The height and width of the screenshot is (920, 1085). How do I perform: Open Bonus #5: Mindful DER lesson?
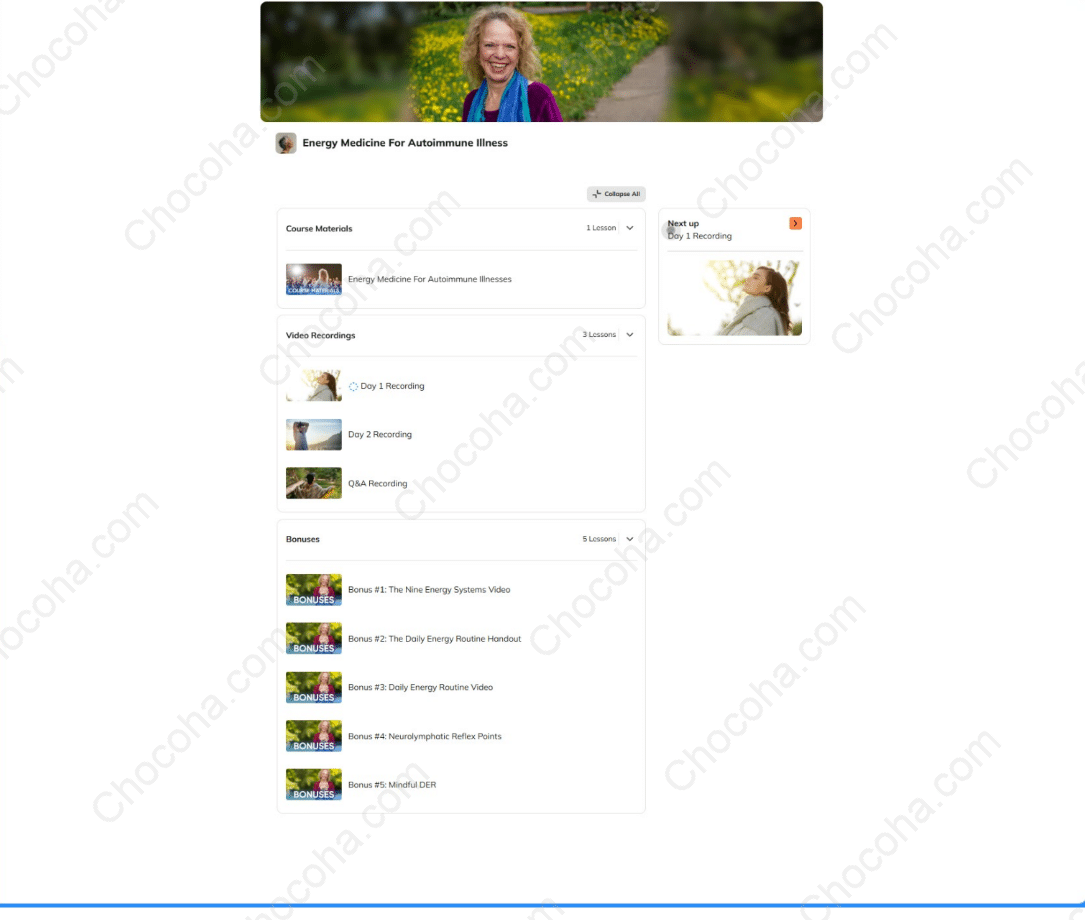(x=392, y=785)
